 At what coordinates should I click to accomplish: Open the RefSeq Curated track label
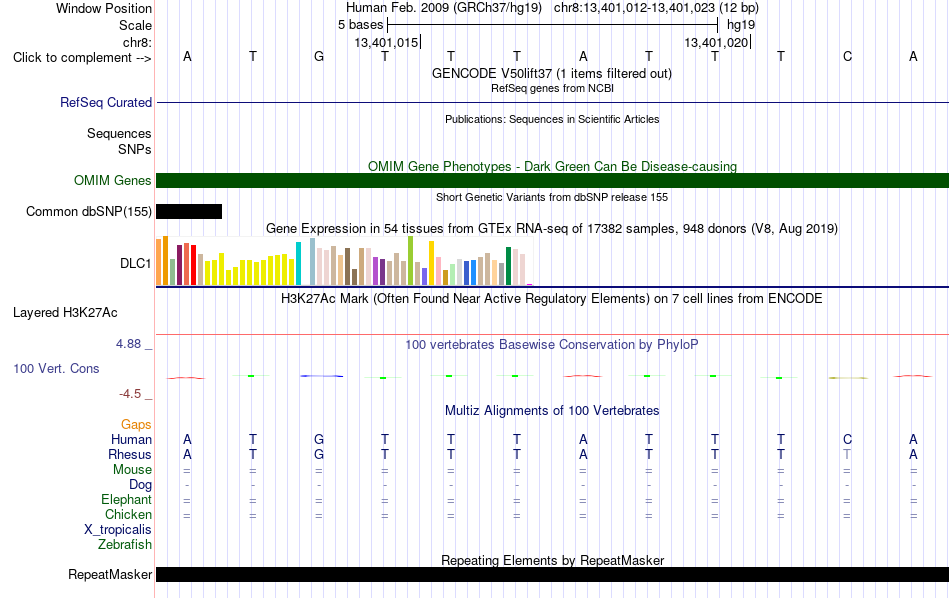106,102
